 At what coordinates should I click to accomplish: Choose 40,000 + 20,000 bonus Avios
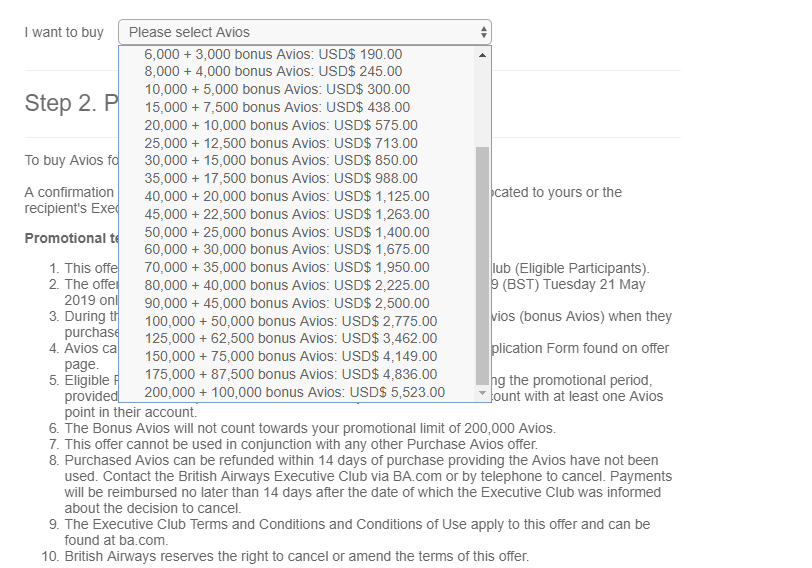coord(287,197)
